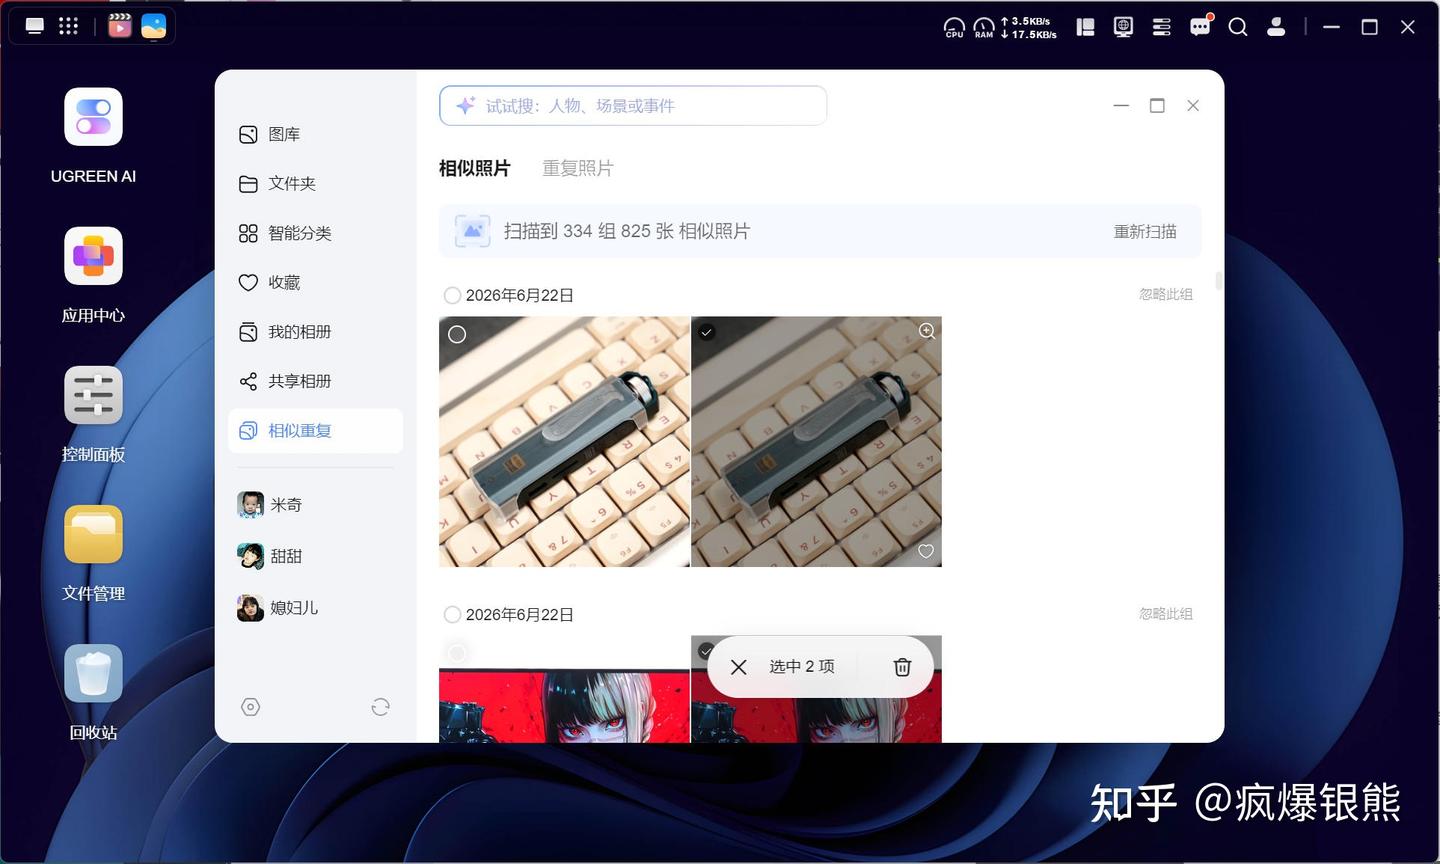Viewport: 1440px width, 864px height.
Task: Click the show desktop icon in top bar
Action: (35, 27)
